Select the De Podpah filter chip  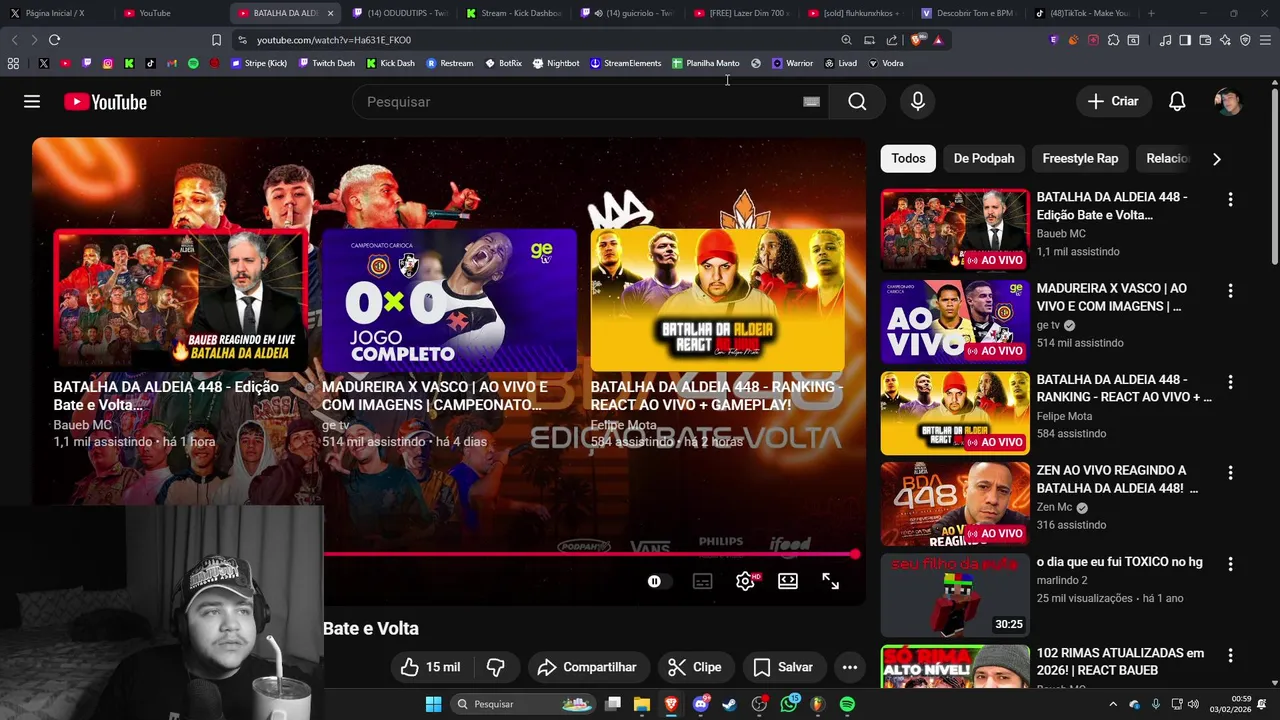point(984,158)
